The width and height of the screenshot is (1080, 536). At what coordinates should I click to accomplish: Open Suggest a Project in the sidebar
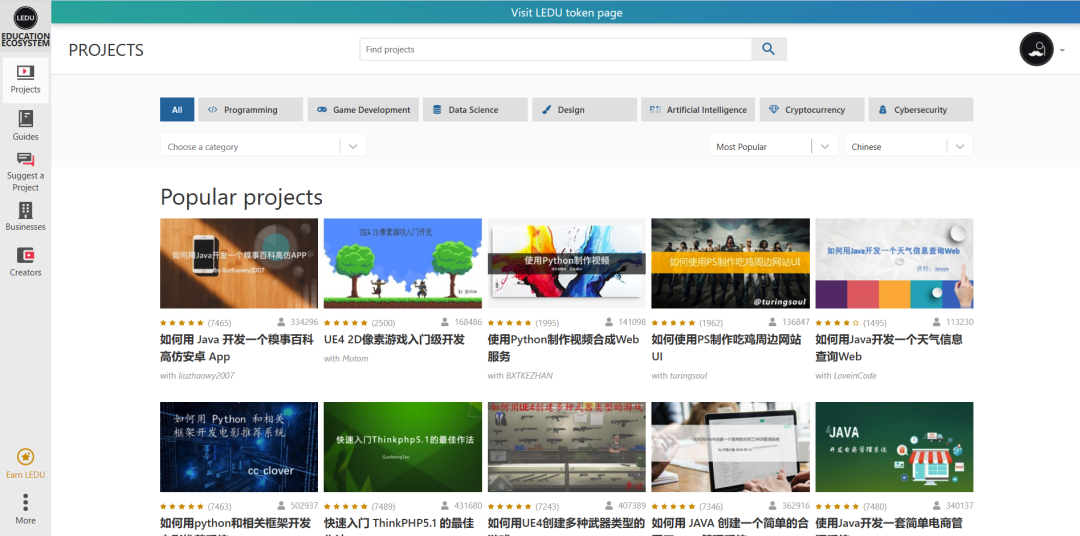point(25,172)
